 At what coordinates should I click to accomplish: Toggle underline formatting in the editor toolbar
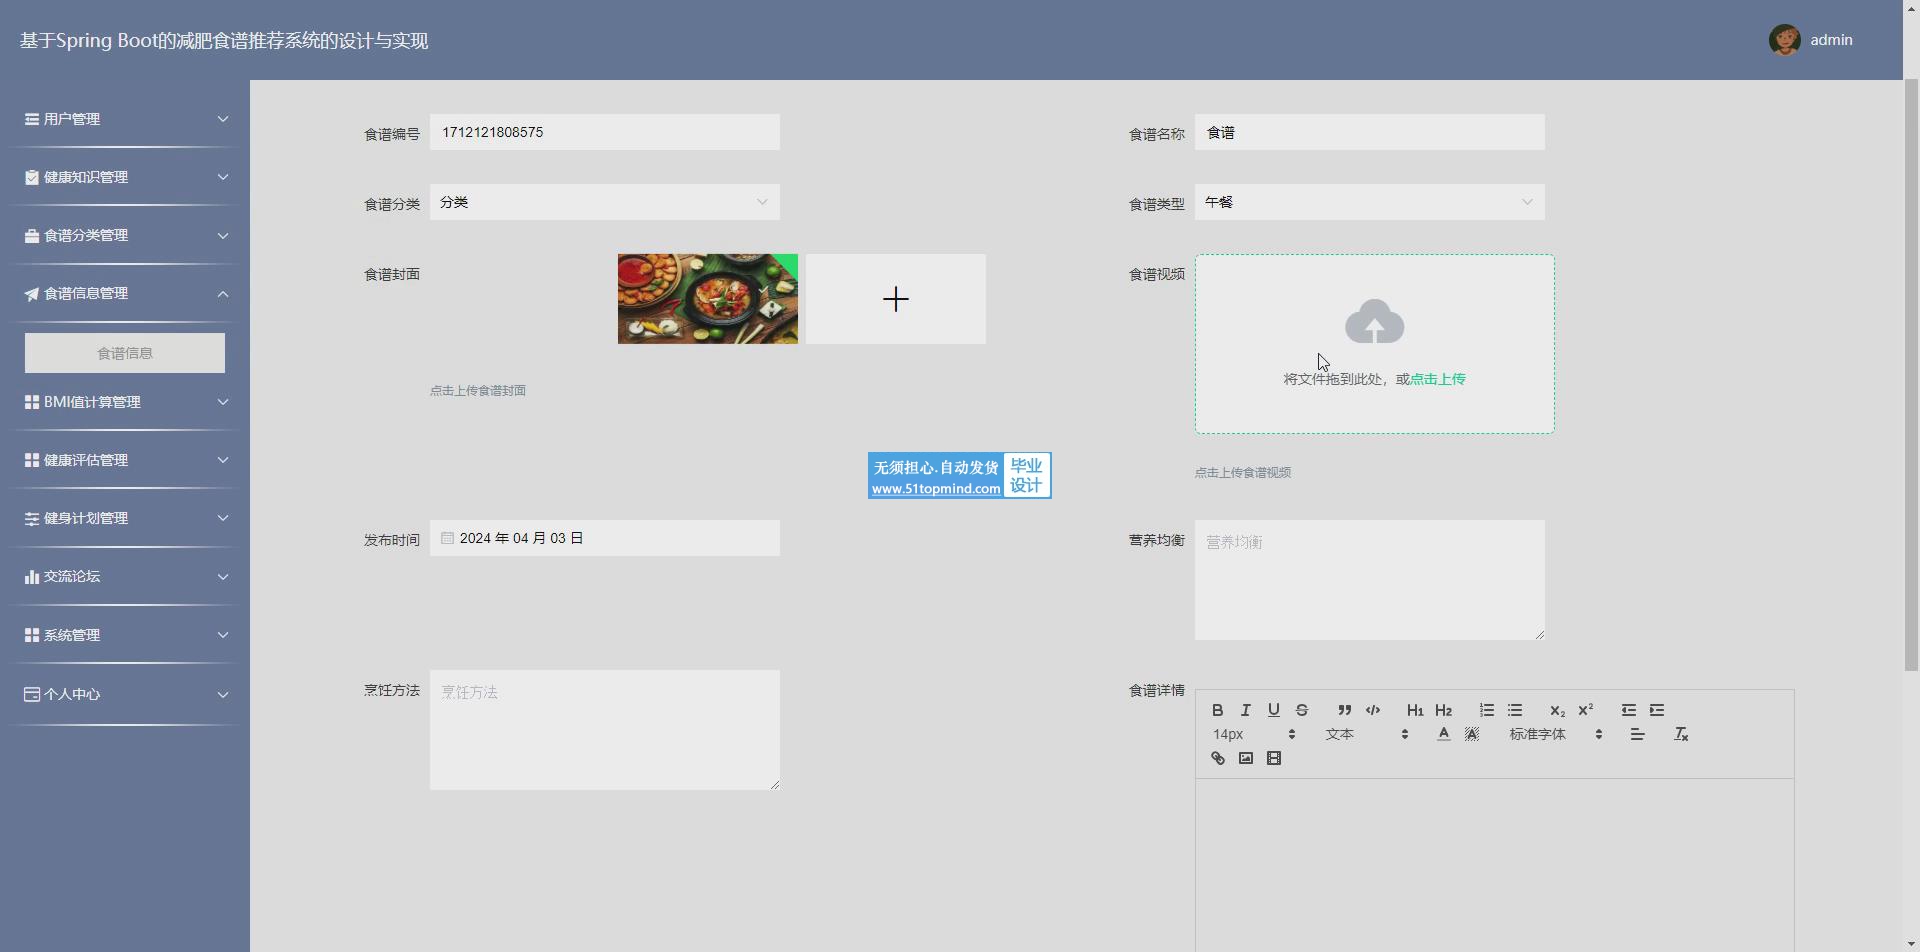[x=1273, y=710]
